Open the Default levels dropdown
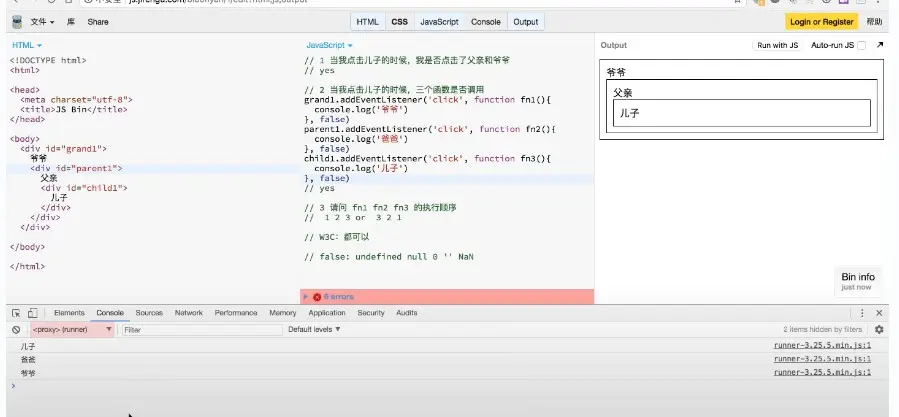 click(314, 329)
